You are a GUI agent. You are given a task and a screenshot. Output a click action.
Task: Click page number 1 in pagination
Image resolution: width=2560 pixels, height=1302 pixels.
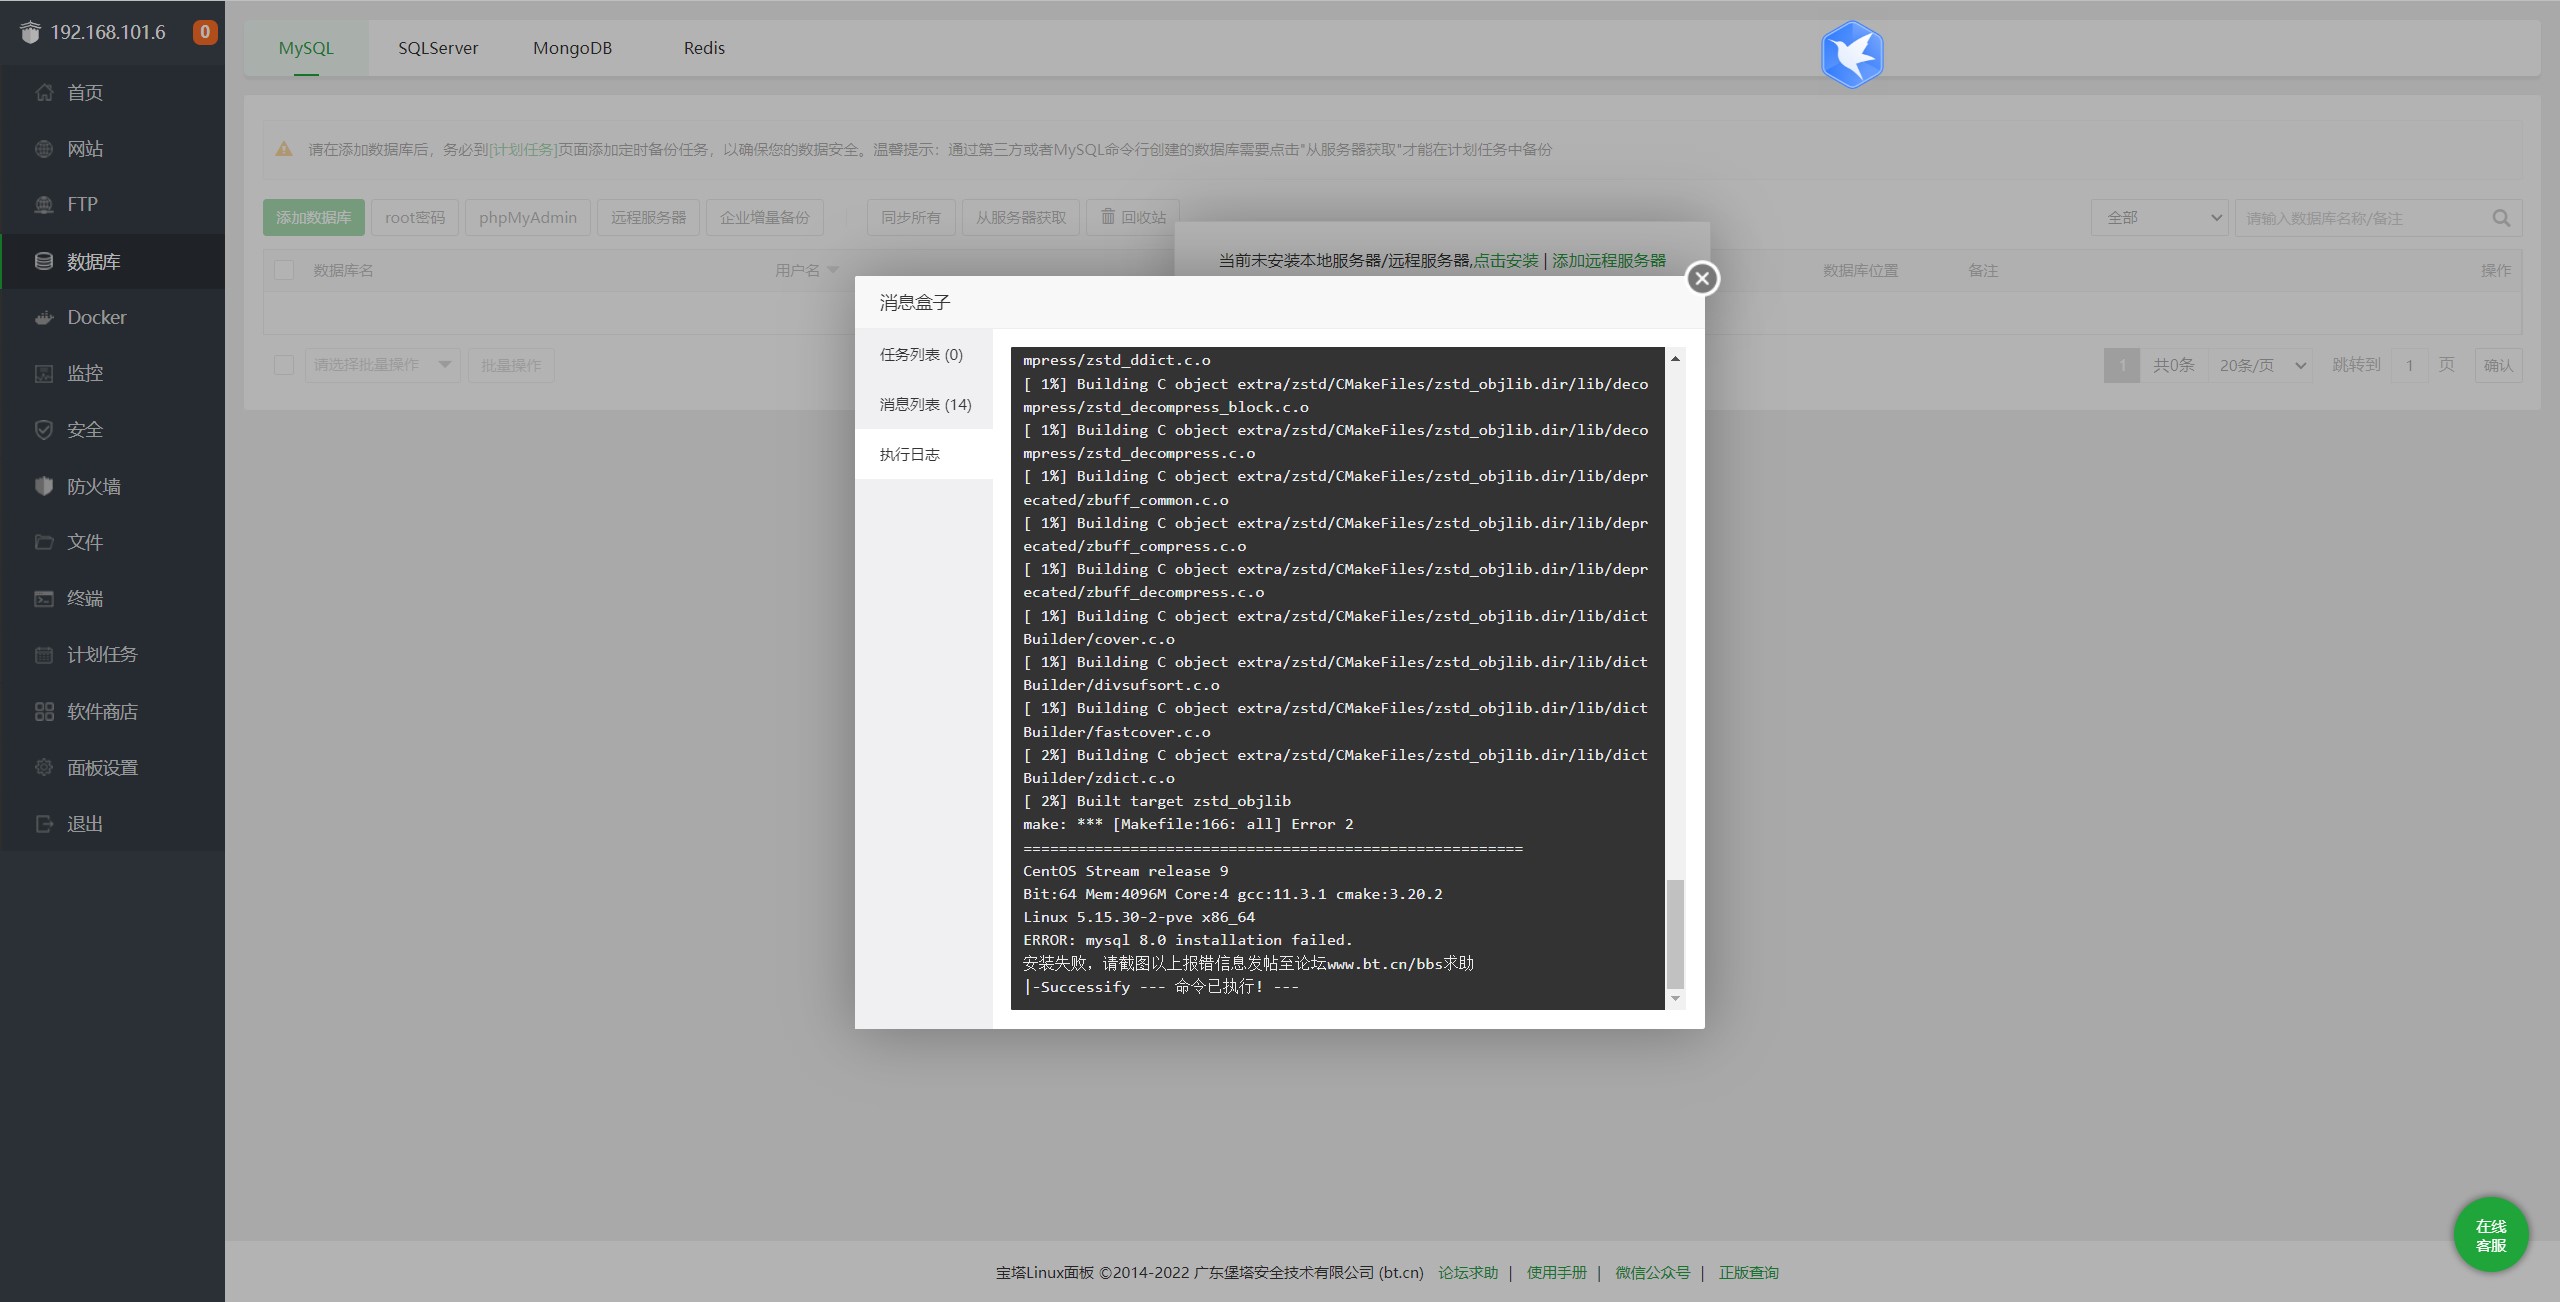pyautogui.click(x=2122, y=365)
